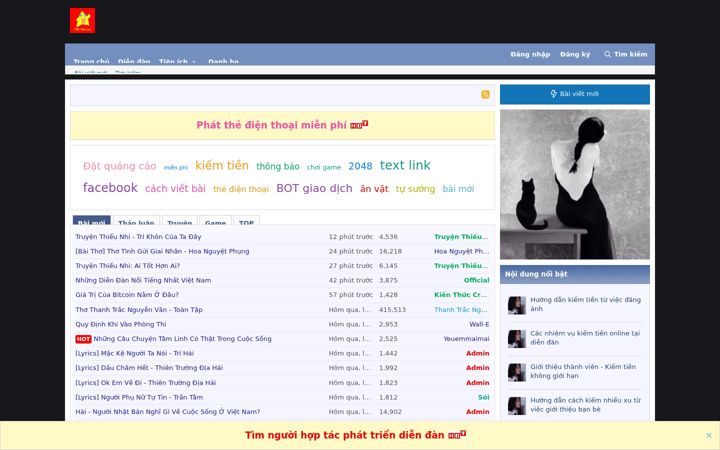The width and height of the screenshot is (720, 450).
Task: Click avatar beside Các nhiệm vụ kiếm tiền online
Action: point(517,339)
